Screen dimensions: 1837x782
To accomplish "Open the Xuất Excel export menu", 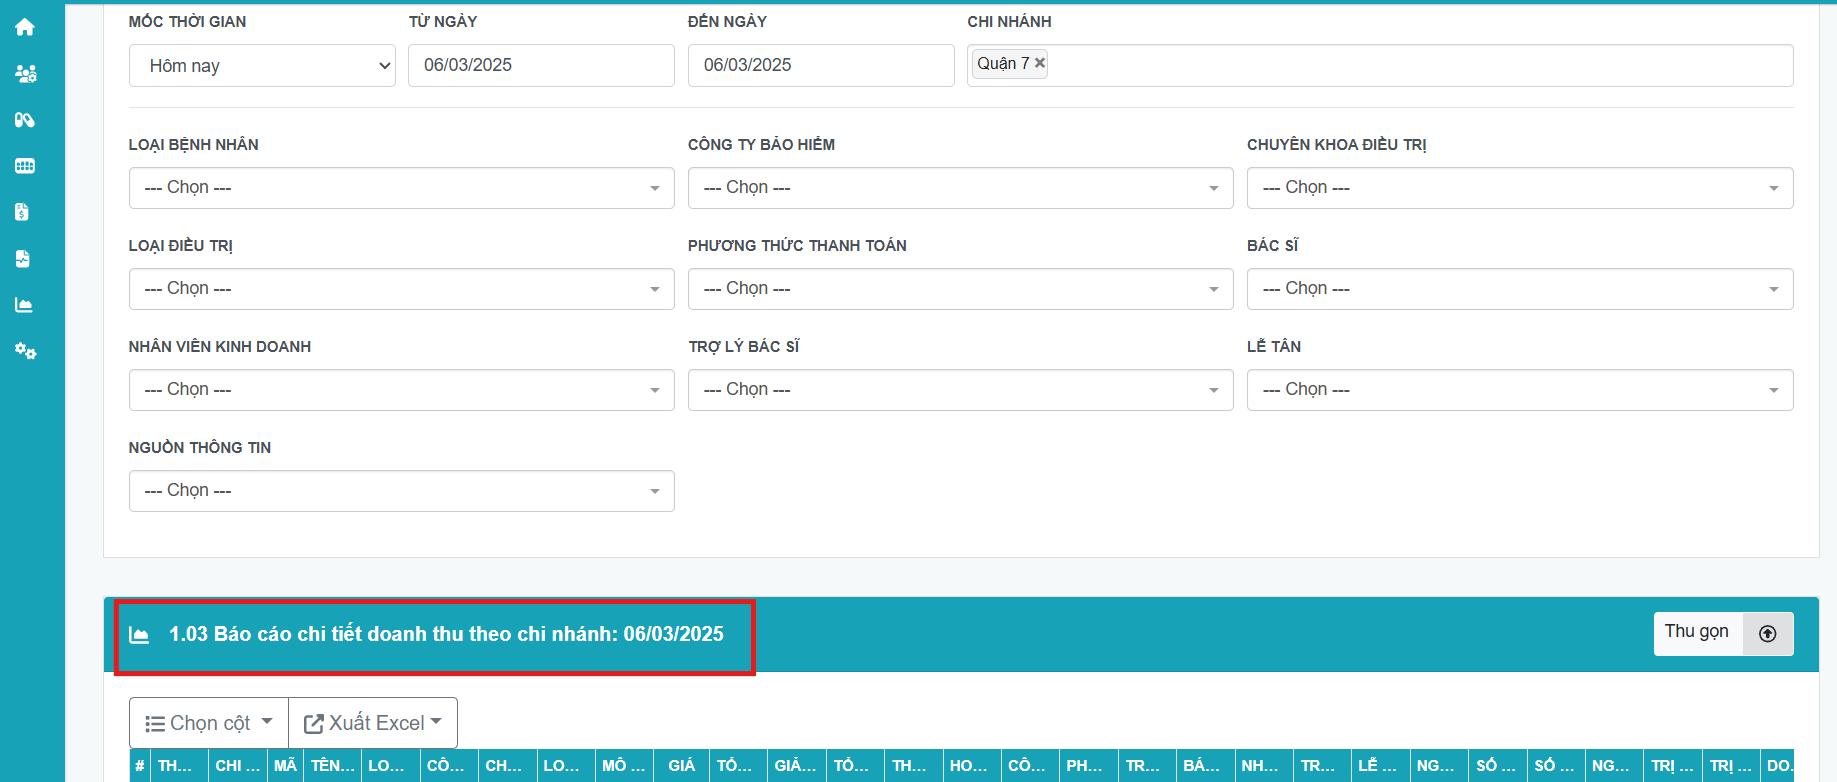I will 373,723.
